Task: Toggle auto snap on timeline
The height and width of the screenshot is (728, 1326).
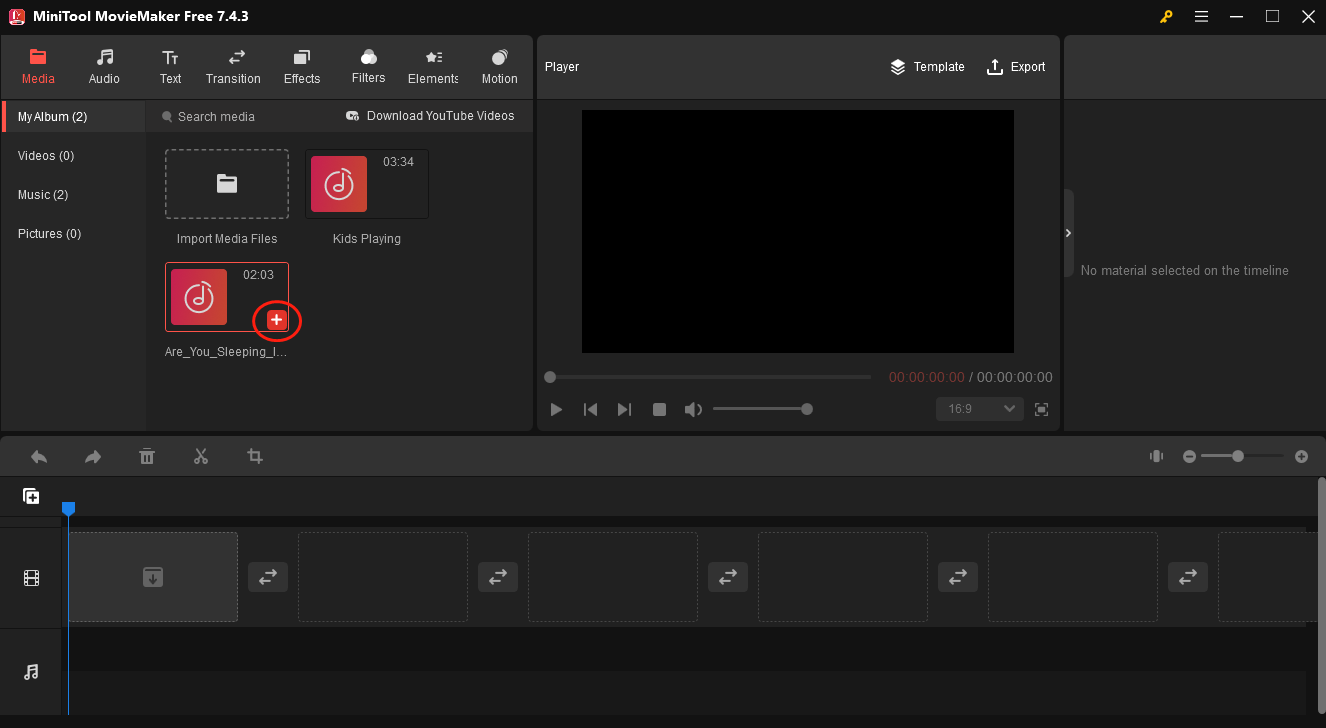Action: [x=1156, y=456]
